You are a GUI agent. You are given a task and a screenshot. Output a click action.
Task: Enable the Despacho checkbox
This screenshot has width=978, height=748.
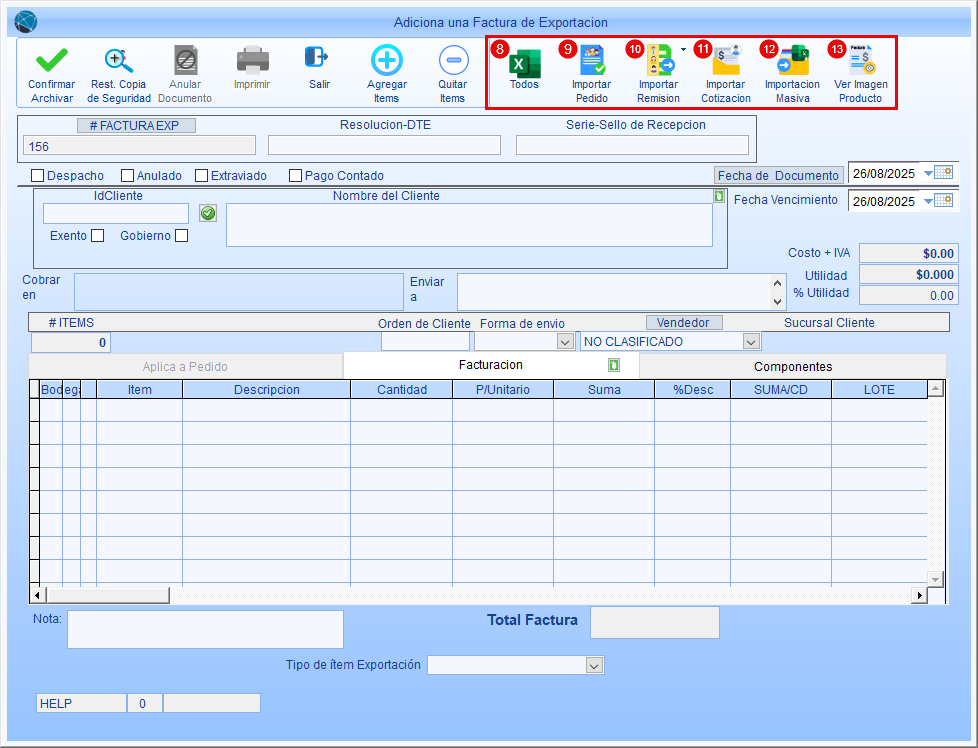click(x=38, y=176)
